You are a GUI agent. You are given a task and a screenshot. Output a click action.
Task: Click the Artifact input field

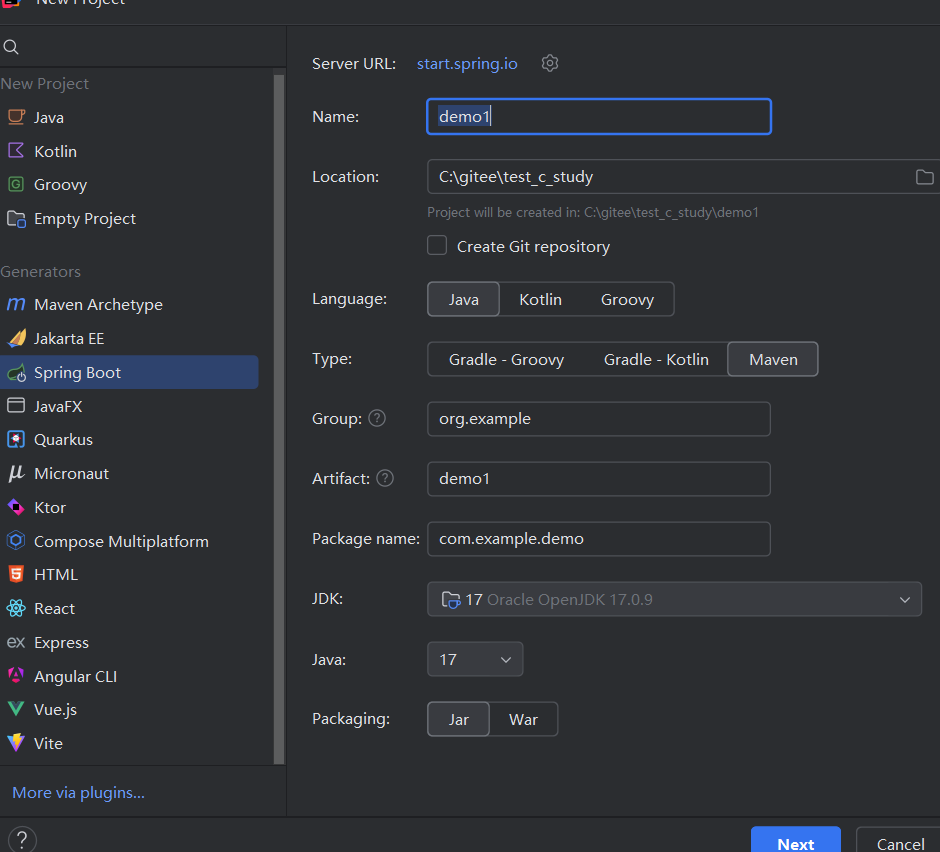click(x=599, y=478)
